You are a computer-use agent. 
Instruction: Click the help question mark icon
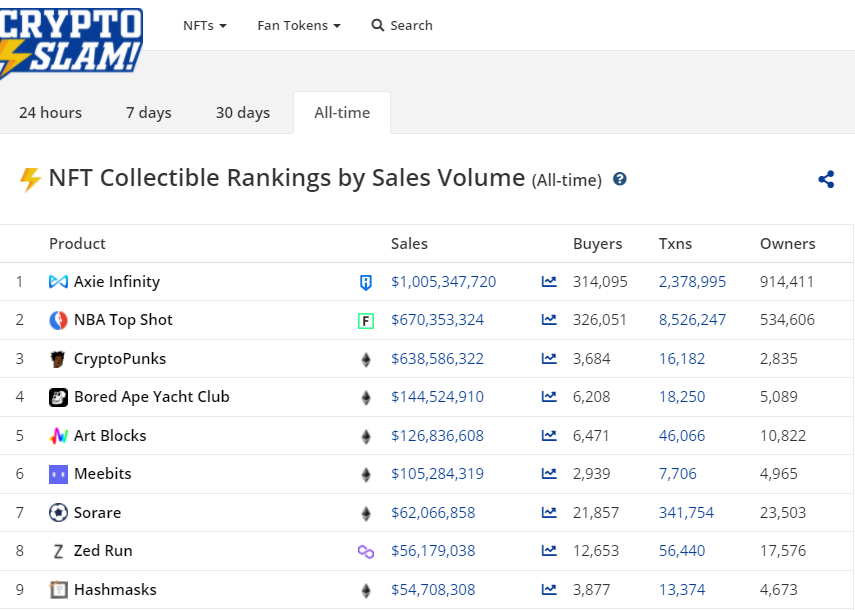(x=619, y=179)
